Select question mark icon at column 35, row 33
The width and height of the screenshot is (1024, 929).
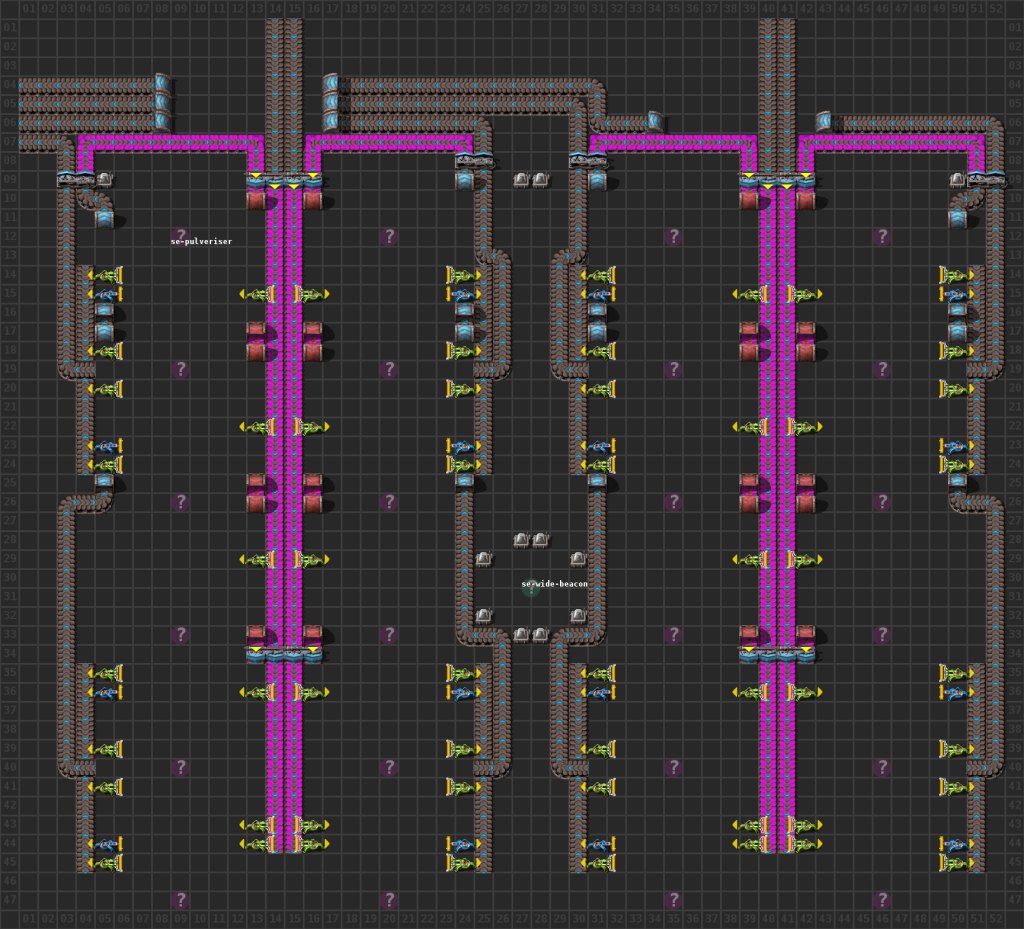coord(673,634)
